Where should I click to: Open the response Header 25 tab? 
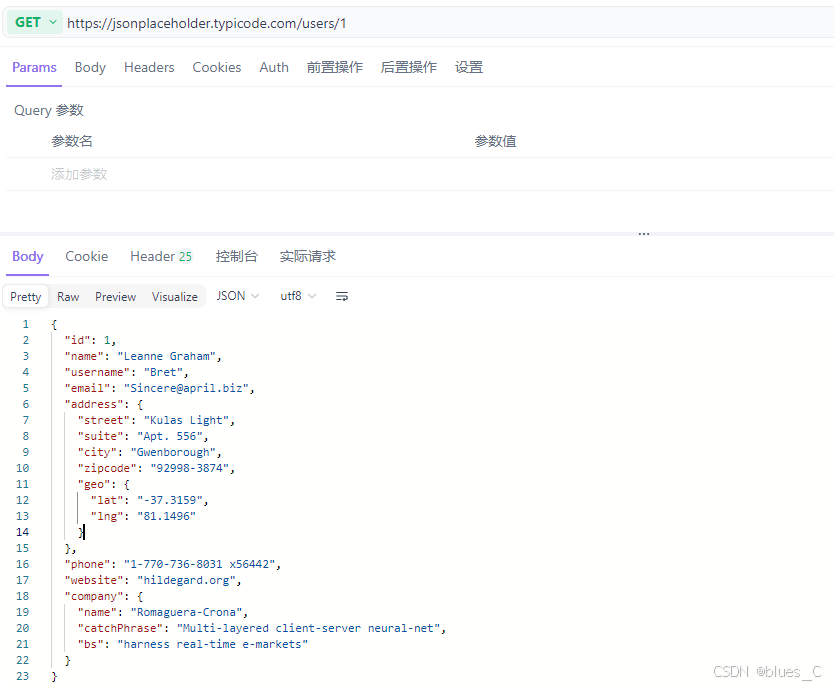pyautogui.click(x=161, y=256)
